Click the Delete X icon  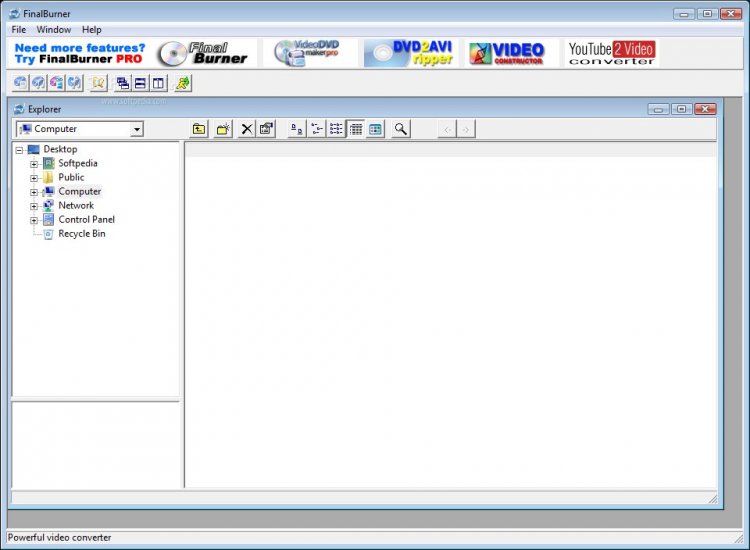tap(247, 129)
